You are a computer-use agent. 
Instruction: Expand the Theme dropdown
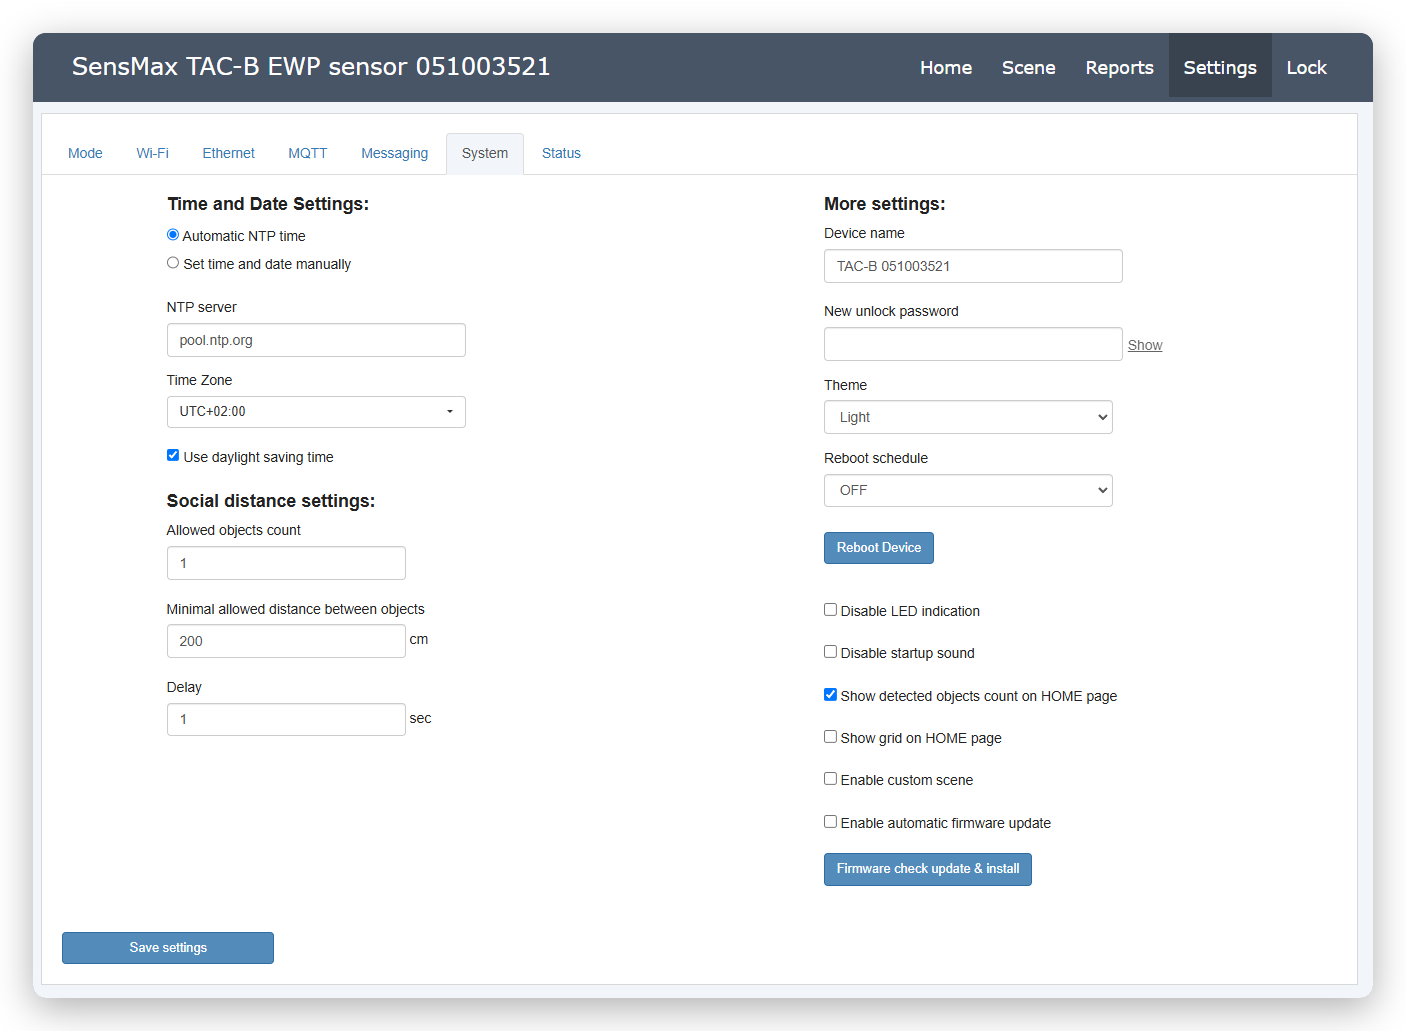click(968, 417)
